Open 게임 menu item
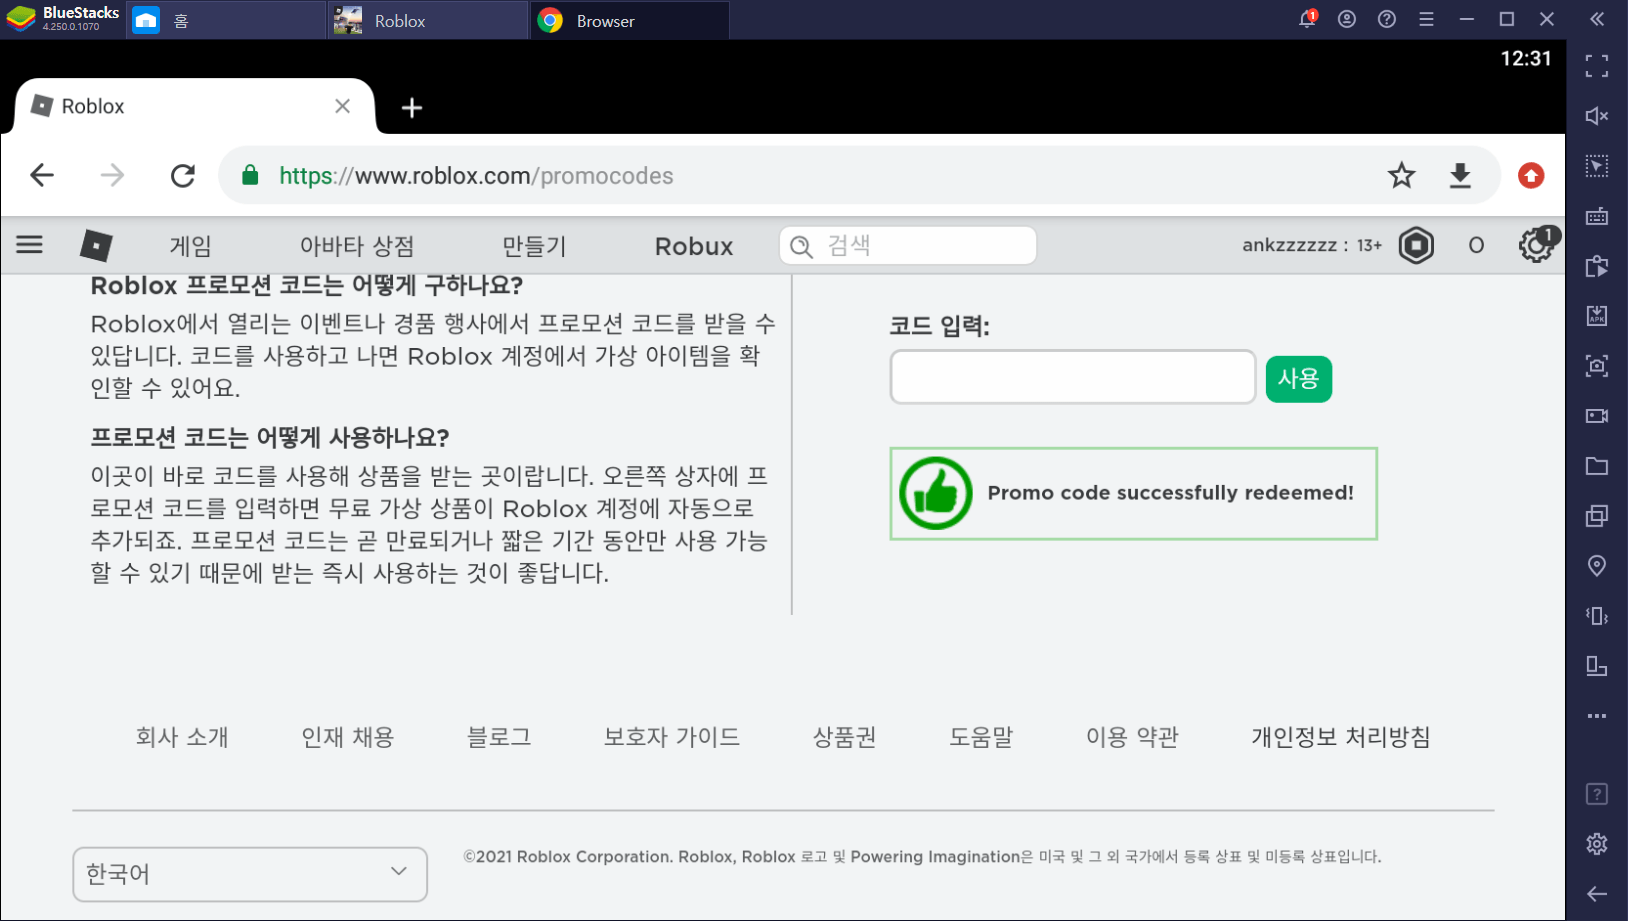Image resolution: width=1628 pixels, height=921 pixels. point(190,246)
